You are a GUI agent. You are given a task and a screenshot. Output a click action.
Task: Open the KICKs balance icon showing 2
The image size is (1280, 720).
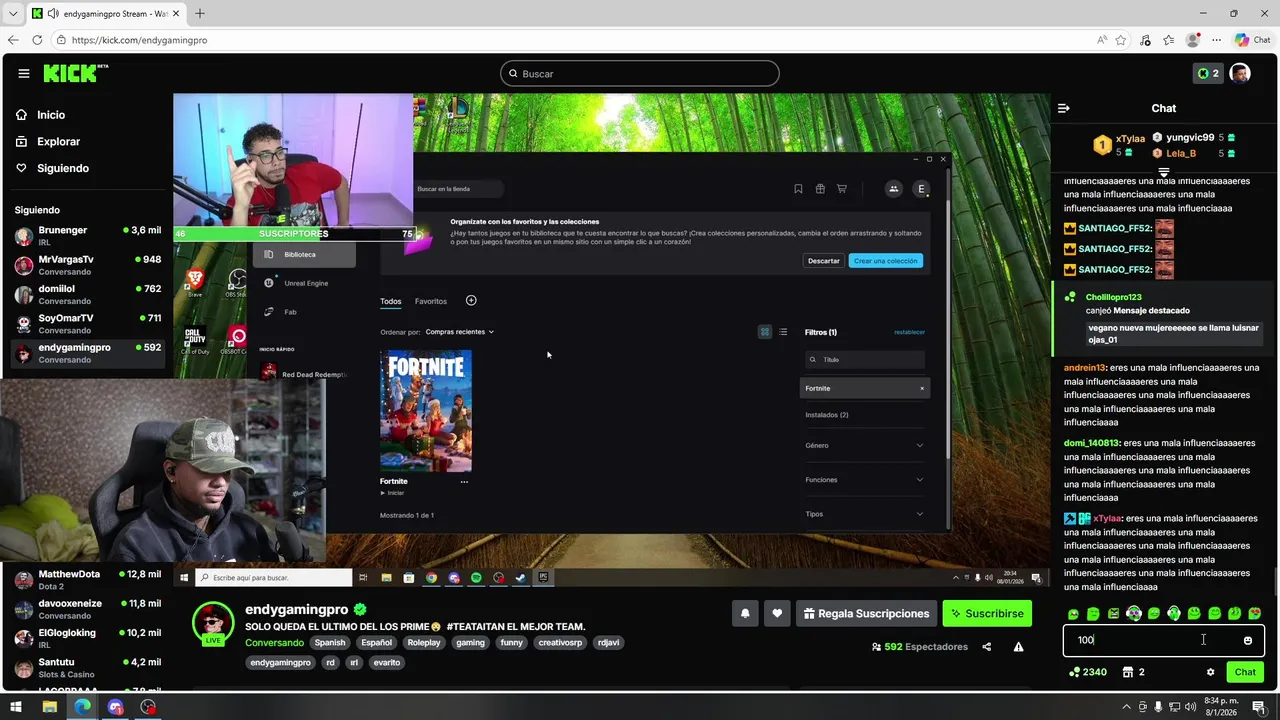pos(1208,73)
